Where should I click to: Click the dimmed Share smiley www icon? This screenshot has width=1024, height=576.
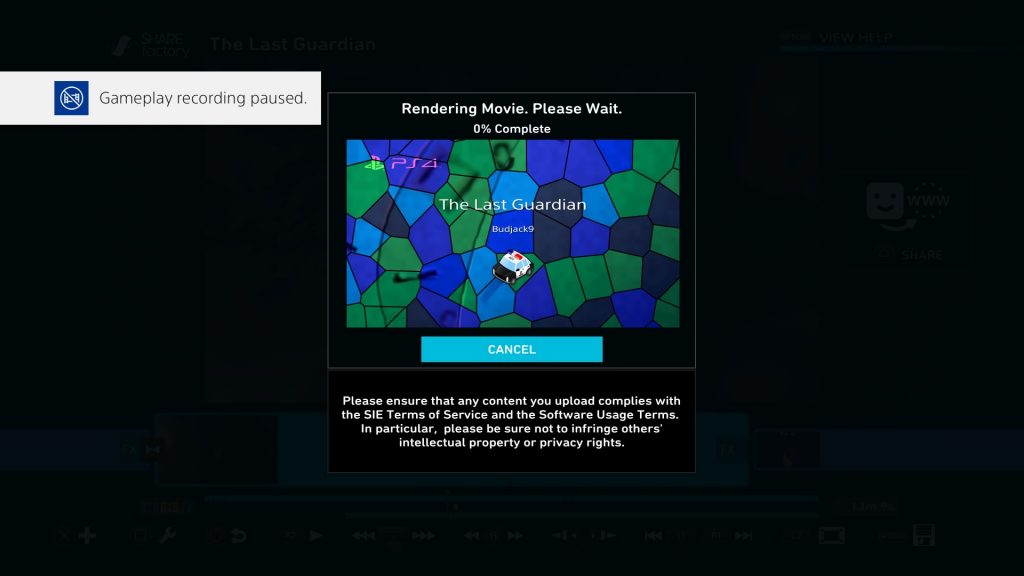coord(908,205)
